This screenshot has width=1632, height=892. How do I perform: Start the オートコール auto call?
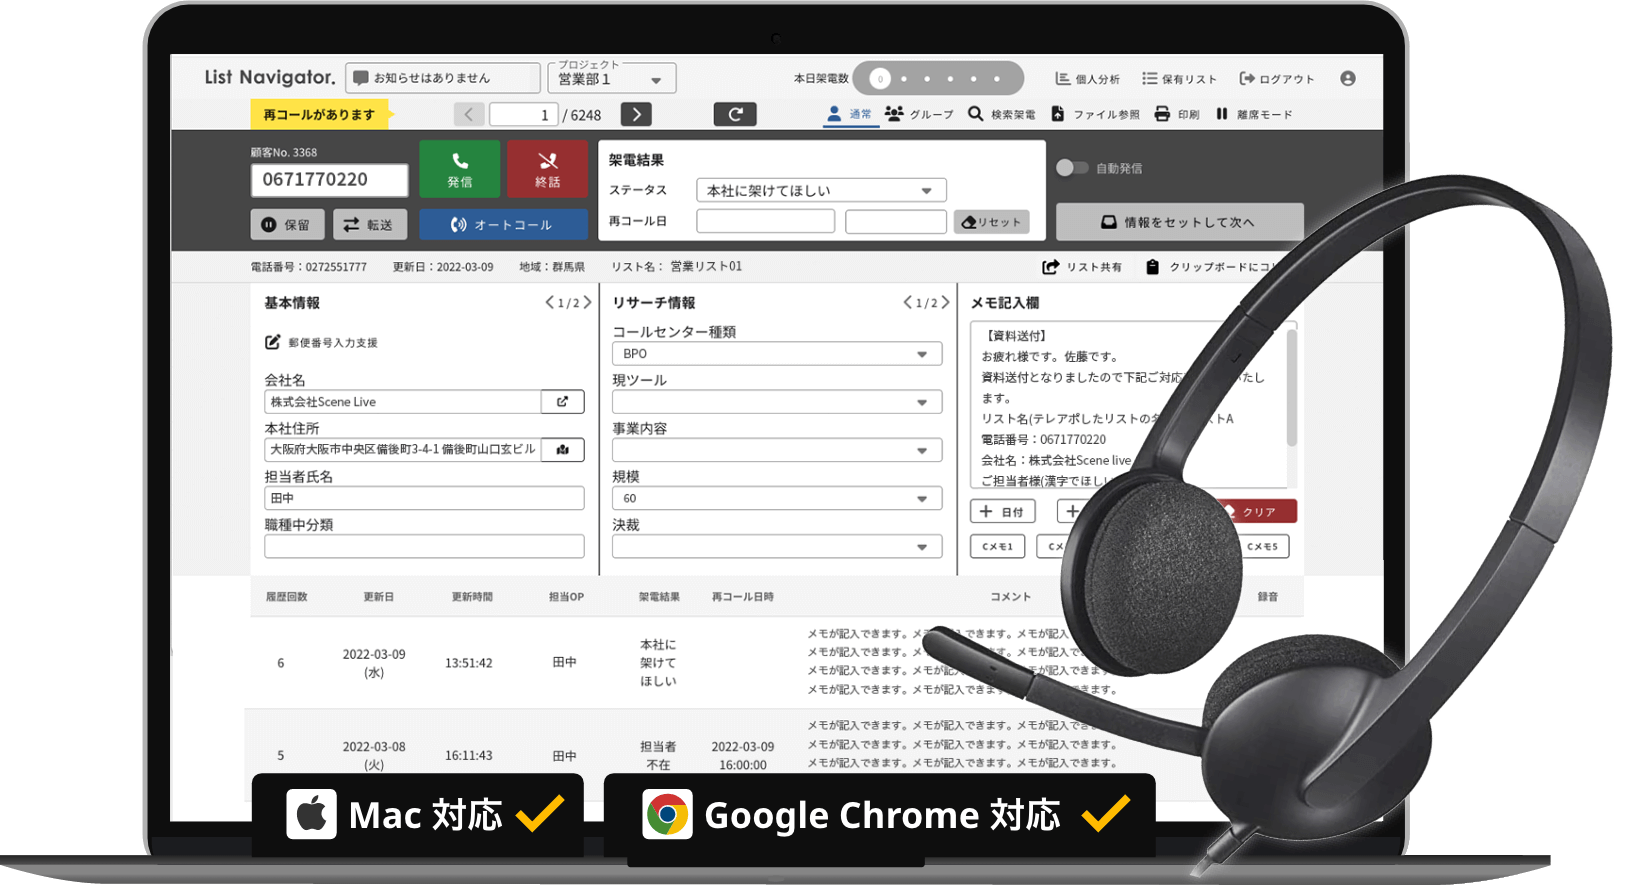(503, 225)
